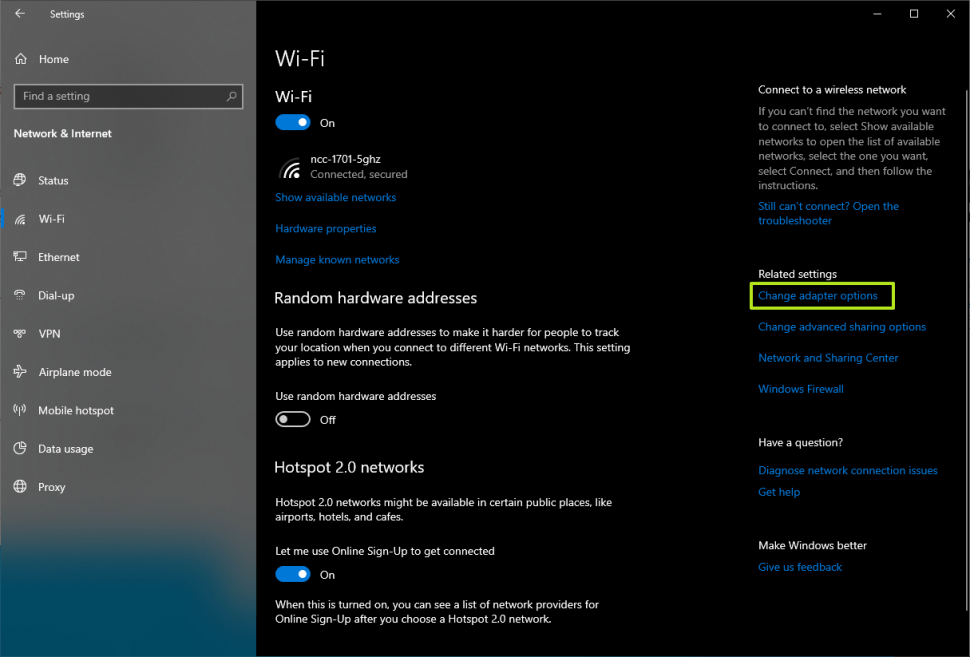Open the Data usage section
970x657 pixels.
65,449
